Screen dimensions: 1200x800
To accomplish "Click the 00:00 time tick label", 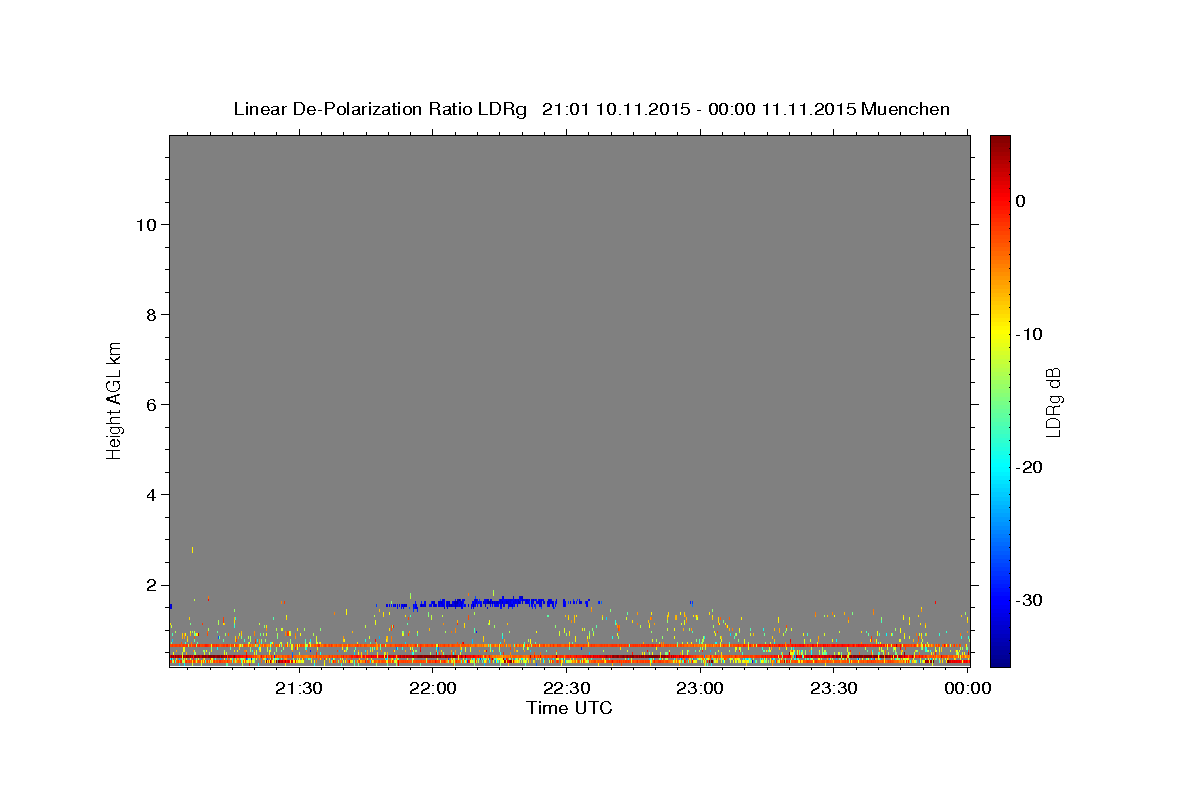I will tap(966, 688).
